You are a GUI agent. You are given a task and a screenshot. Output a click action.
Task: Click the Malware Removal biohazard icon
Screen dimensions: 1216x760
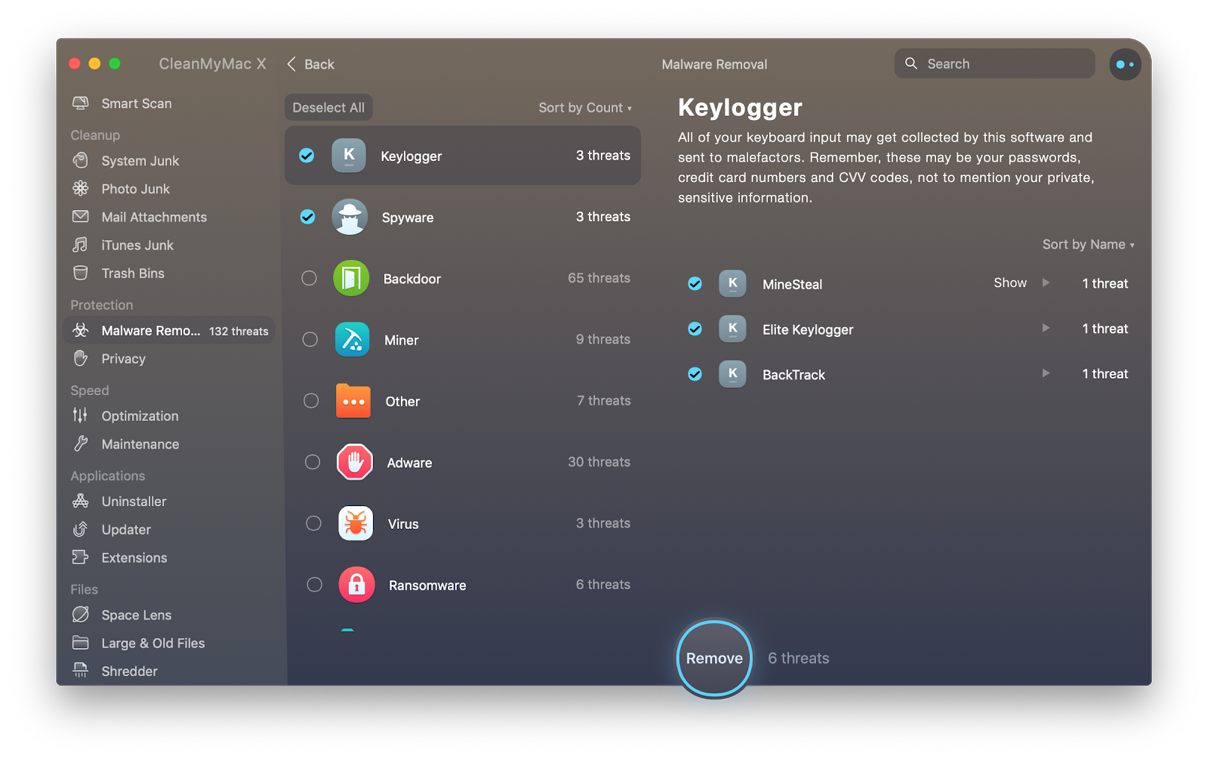[81, 330]
